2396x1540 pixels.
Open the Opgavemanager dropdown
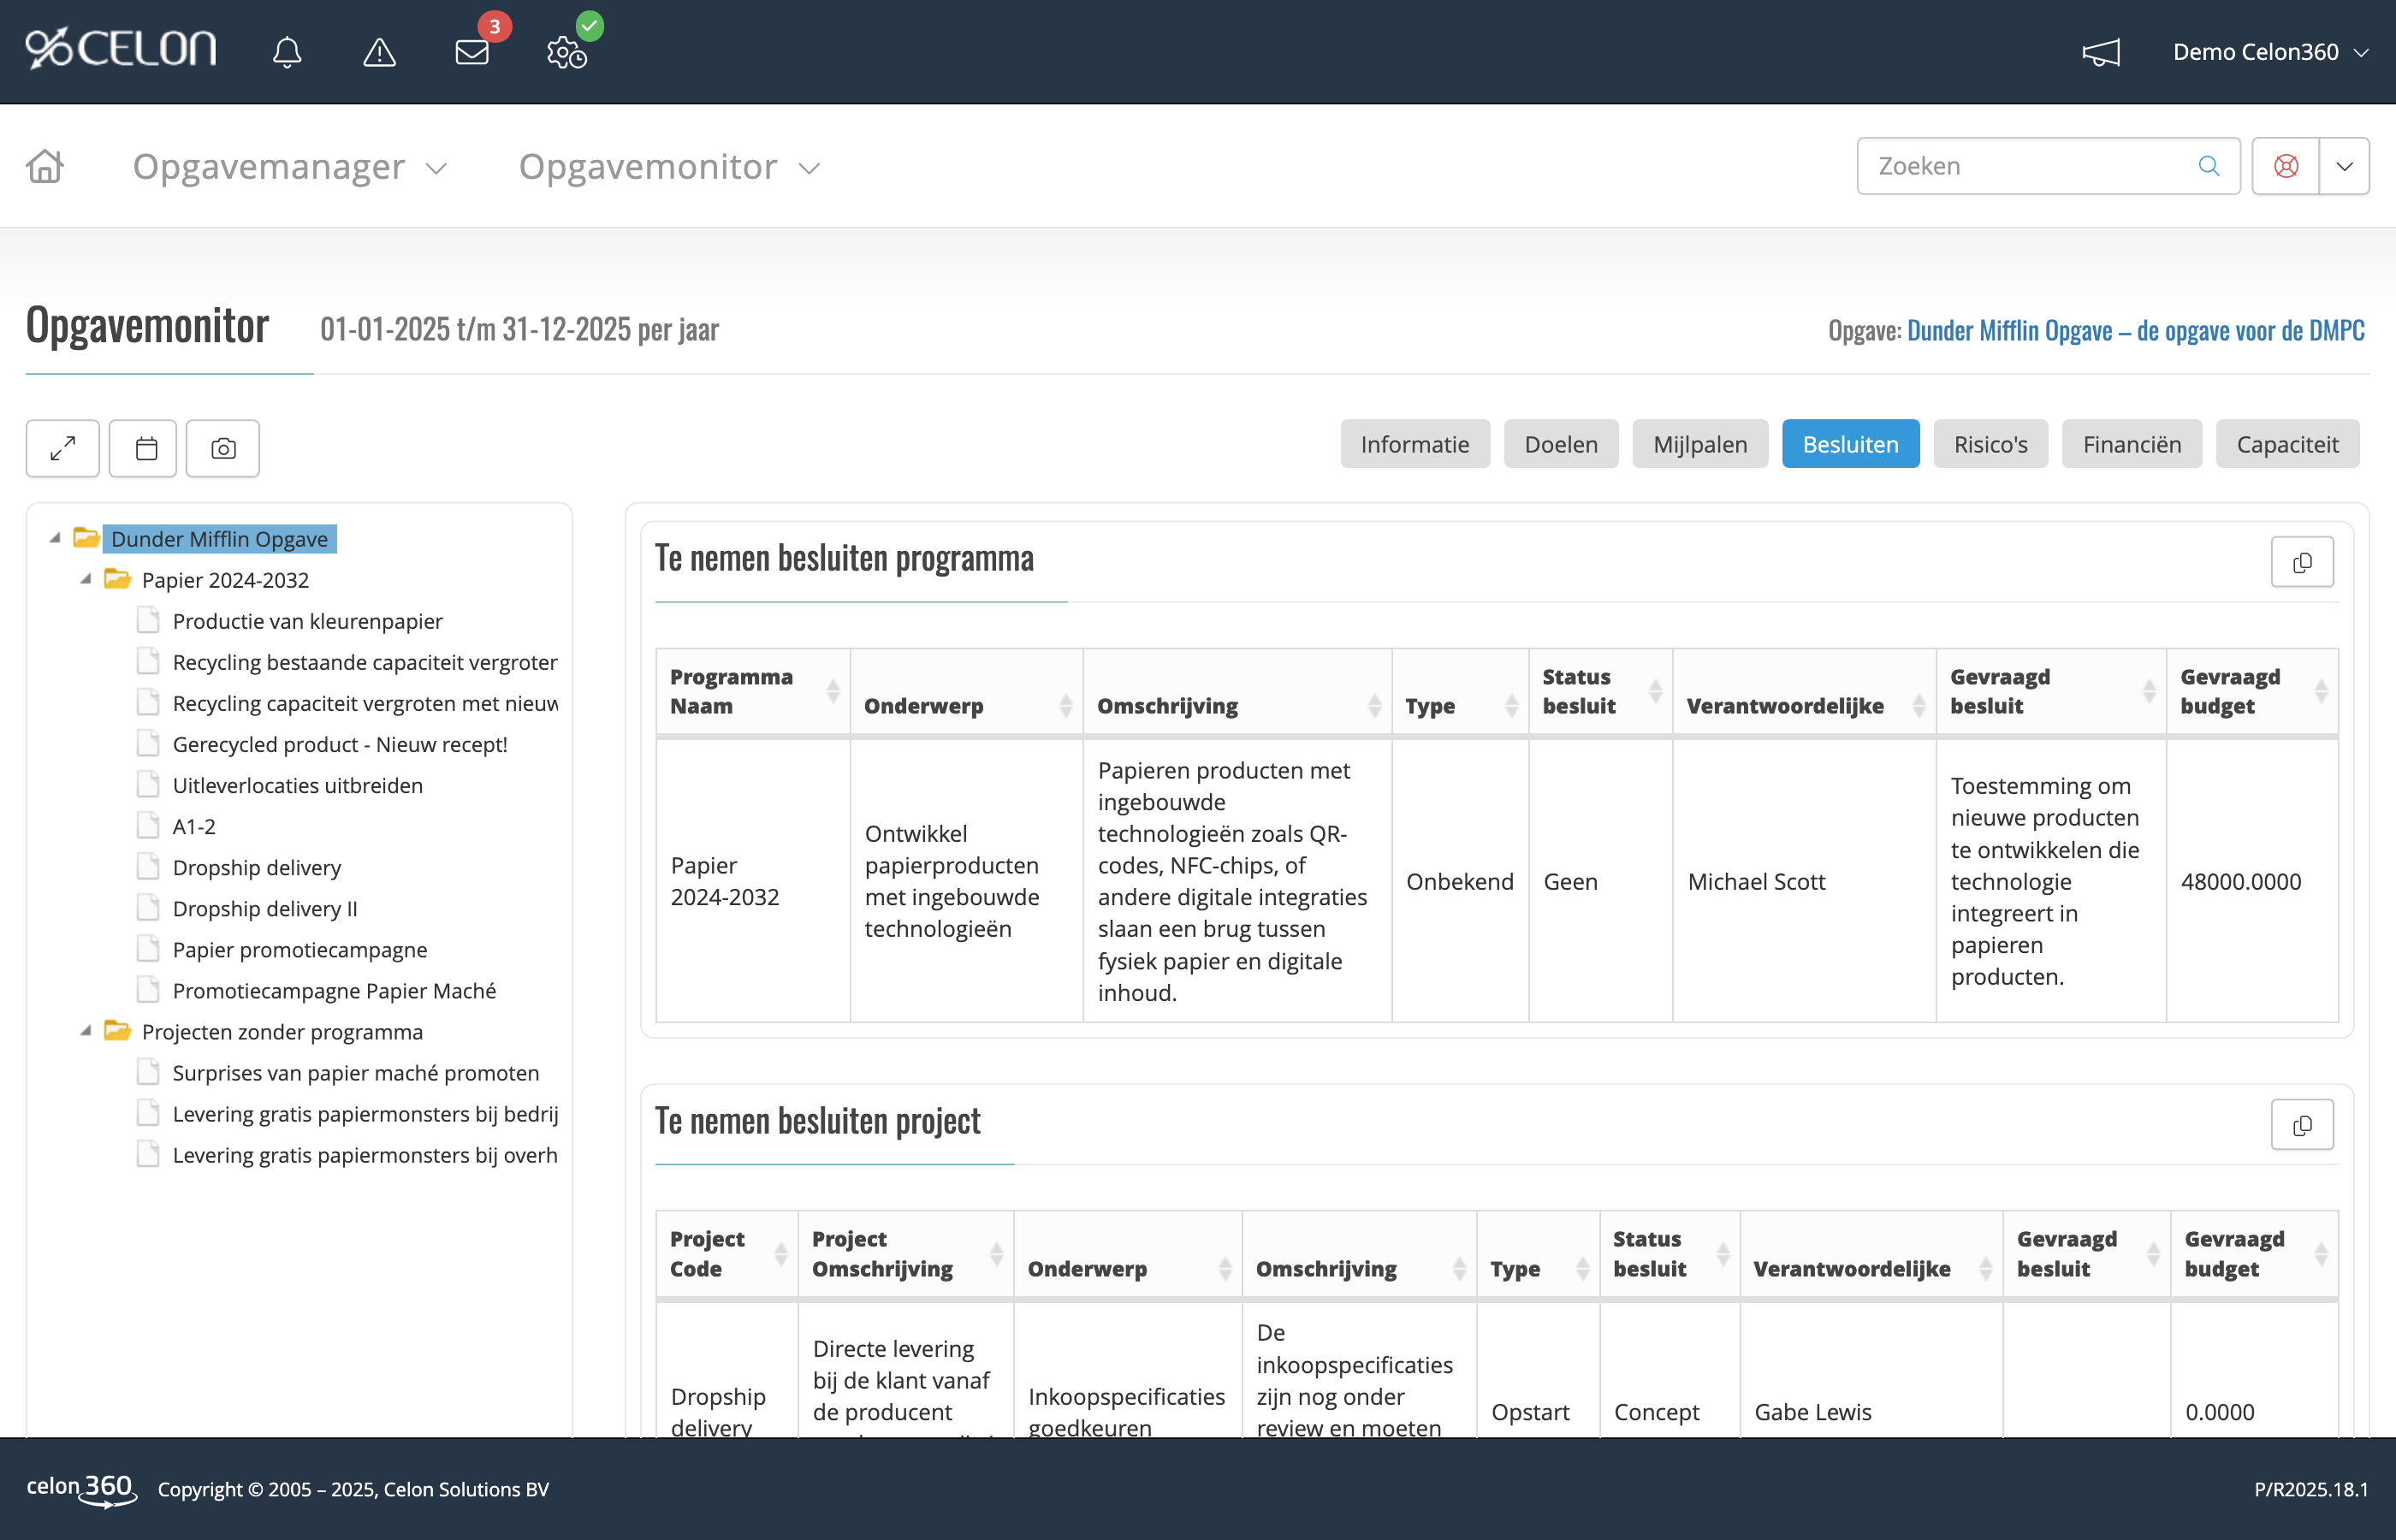click(x=288, y=167)
